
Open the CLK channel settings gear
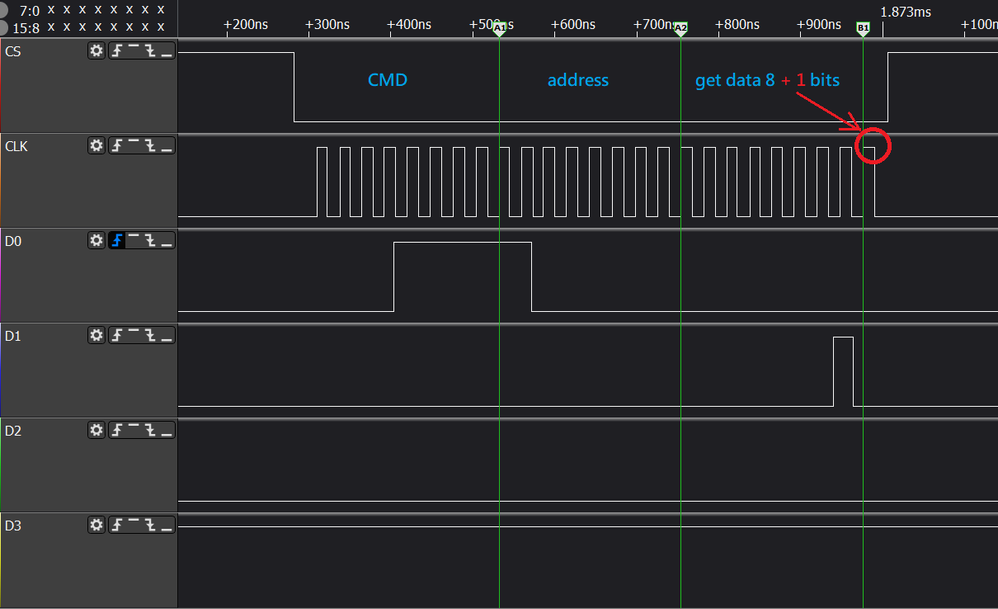pos(95,145)
